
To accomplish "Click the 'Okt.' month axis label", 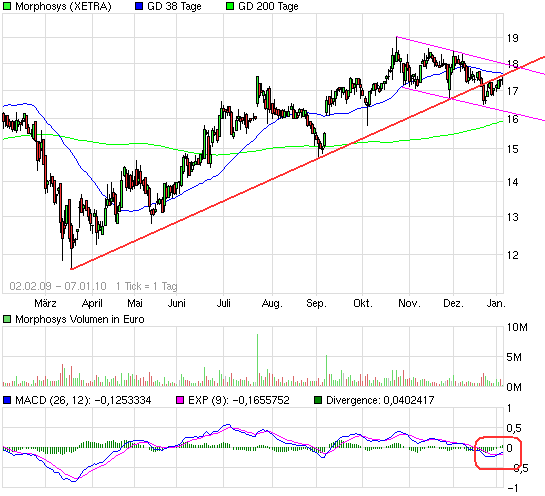I will click(x=363, y=303).
